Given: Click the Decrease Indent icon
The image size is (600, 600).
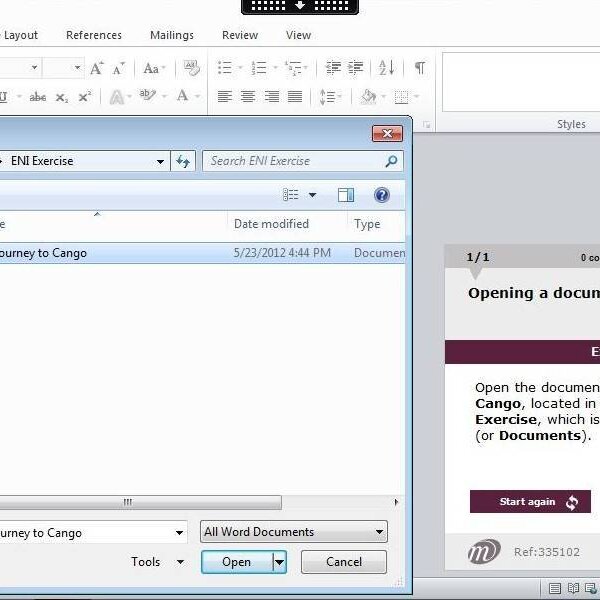Looking at the screenshot, I should coord(333,68).
